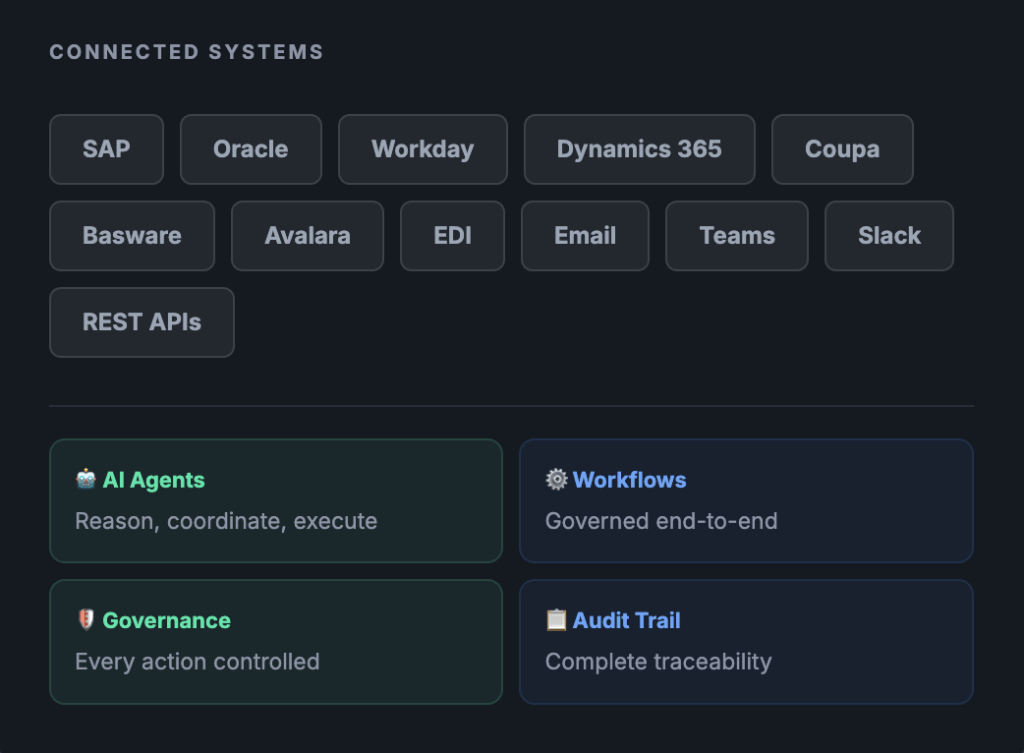
Task: Open the Workflows heading
Action: (630, 480)
